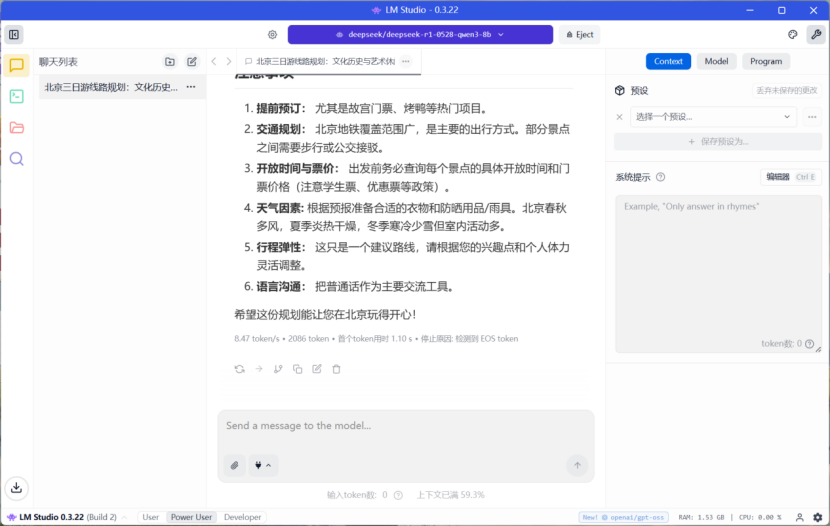Viewport: 830px width, 526px height.
Task: Create a new folder in chat list
Action: 170,62
